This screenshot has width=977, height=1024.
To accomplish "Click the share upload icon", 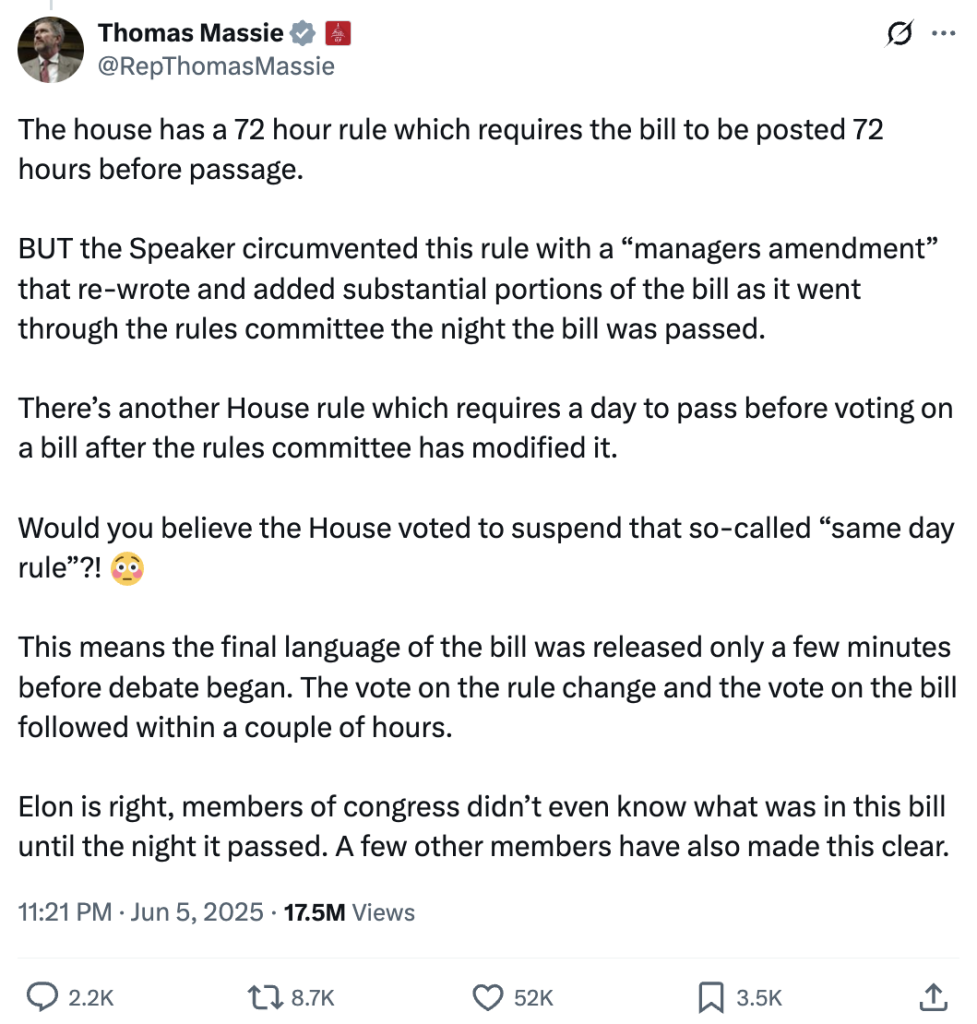I will pyautogui.click(x=935, y=997).
